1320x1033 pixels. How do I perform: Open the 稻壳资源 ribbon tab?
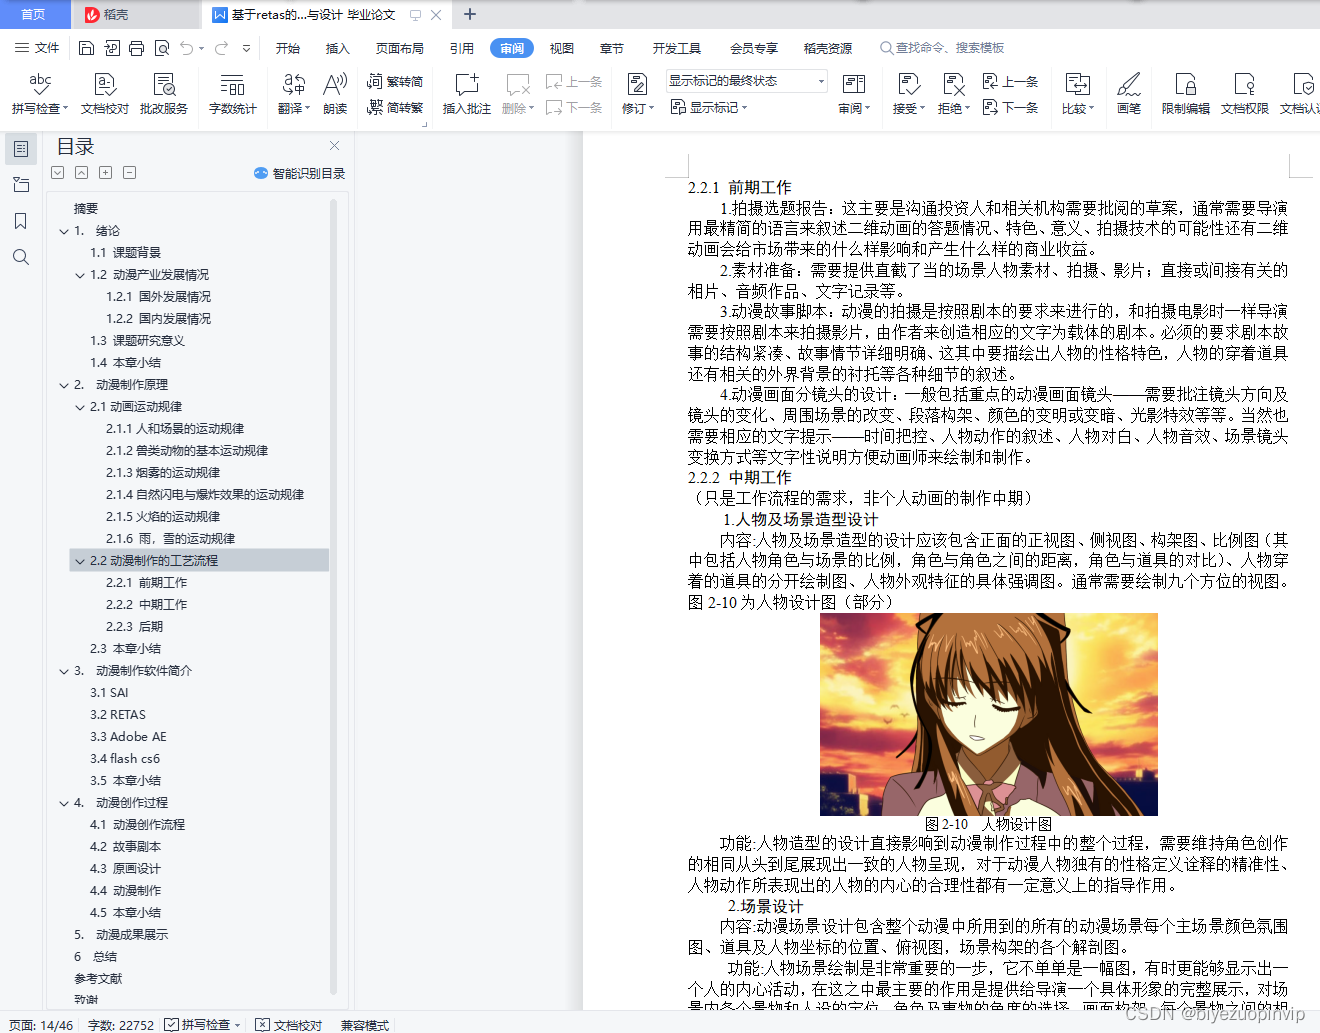(x=828, y=48)
